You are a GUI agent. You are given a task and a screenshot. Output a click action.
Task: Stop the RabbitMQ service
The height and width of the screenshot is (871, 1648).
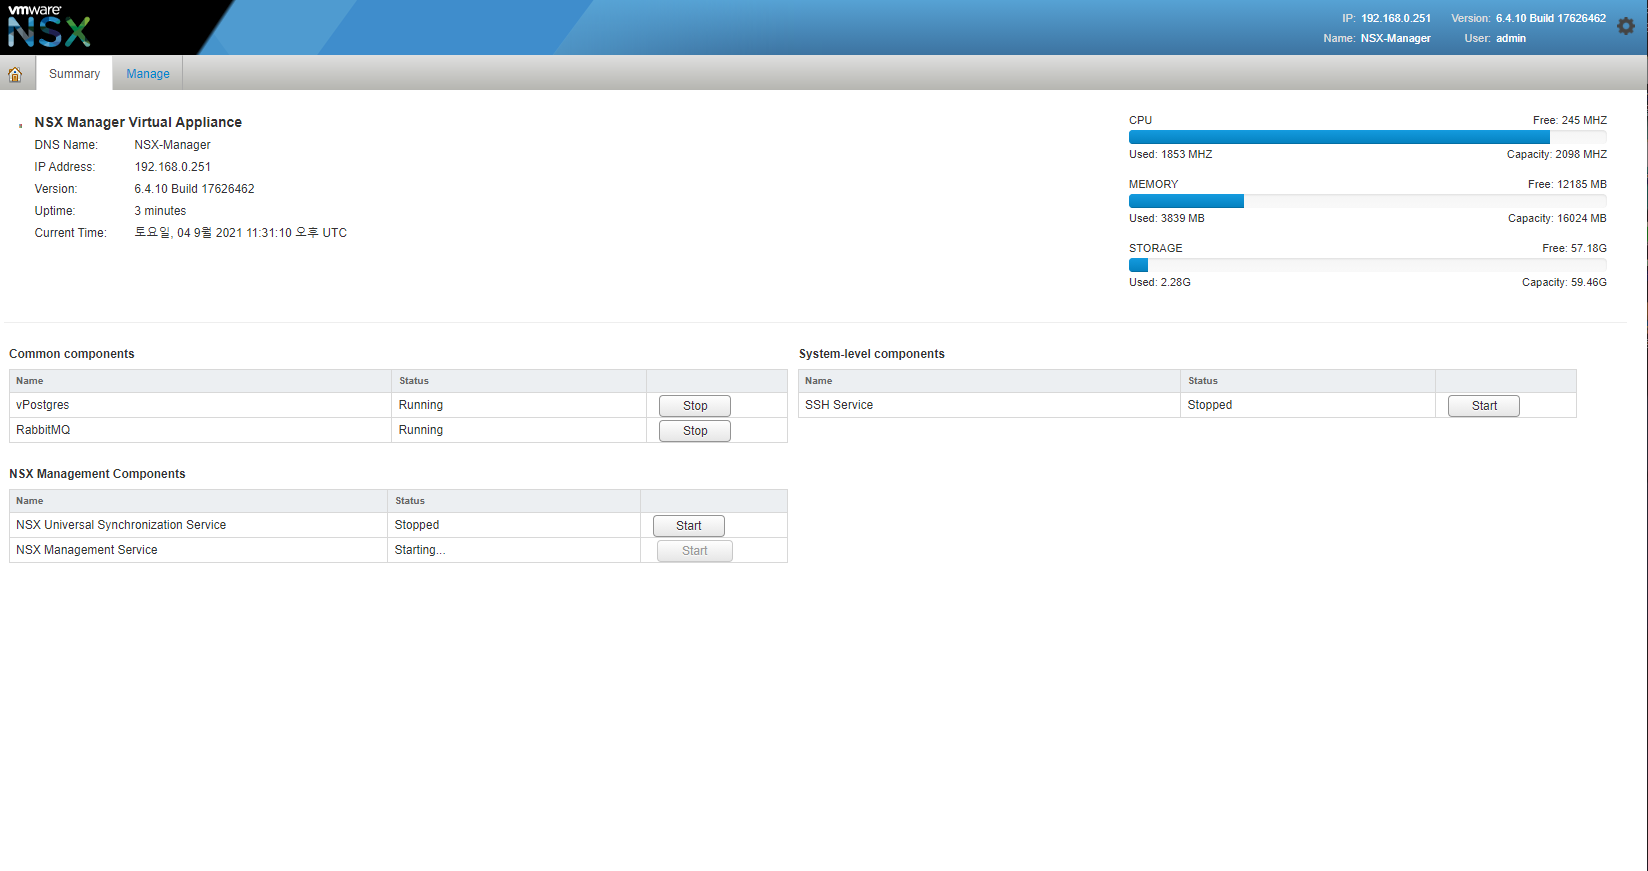pyautogui.click(x=695, y=431)
